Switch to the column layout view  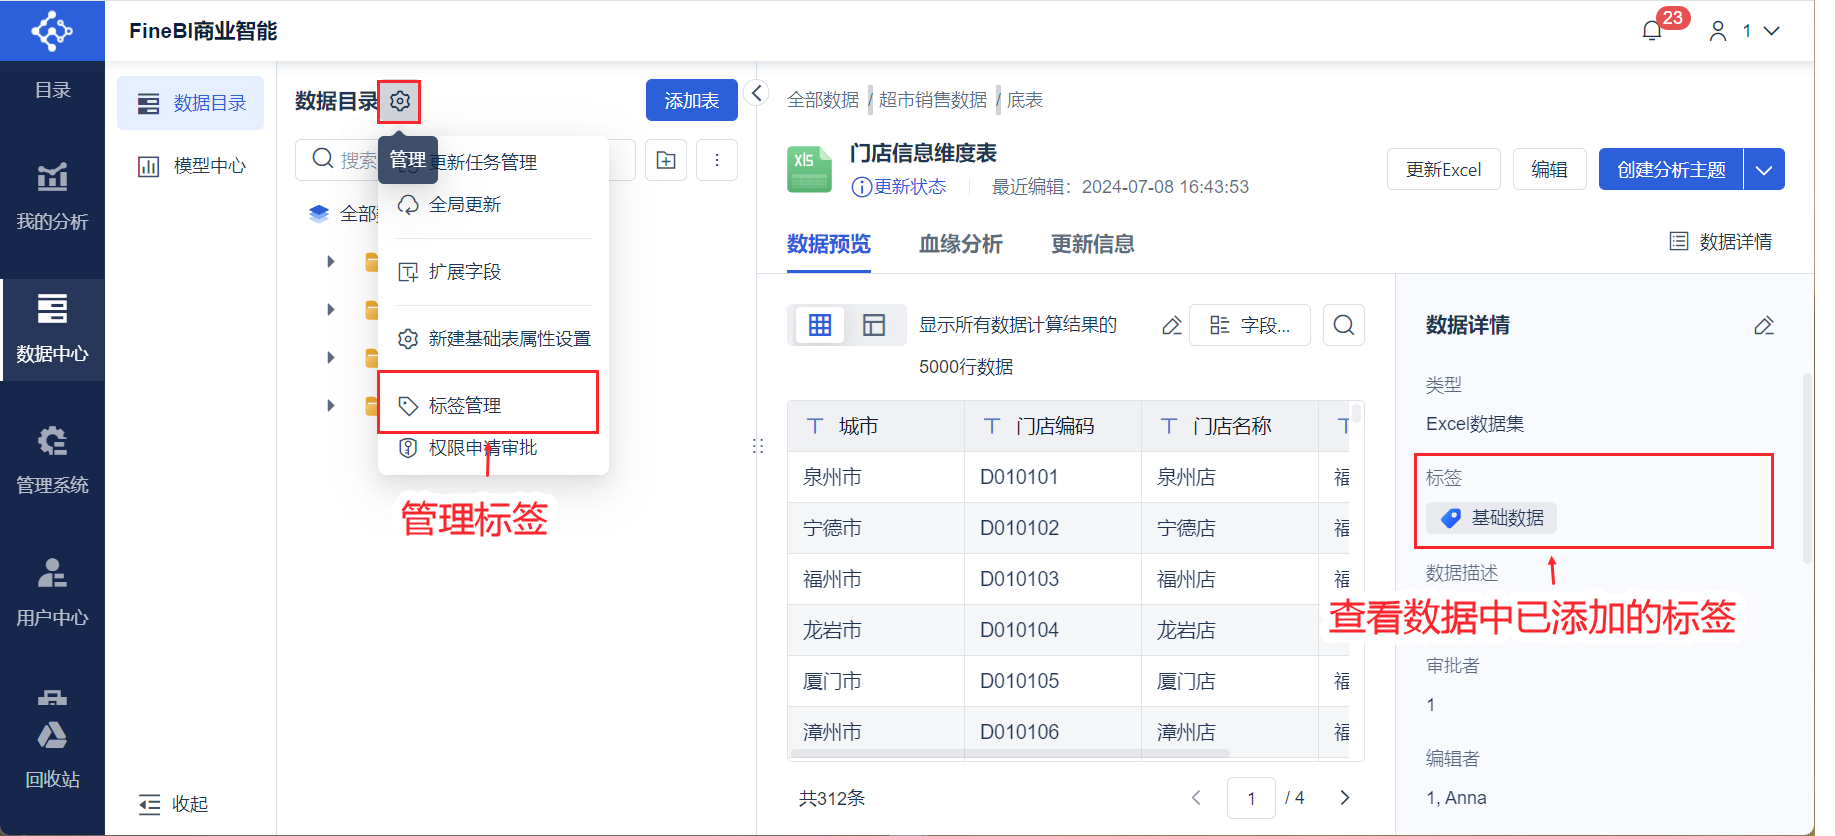[874, 325]
